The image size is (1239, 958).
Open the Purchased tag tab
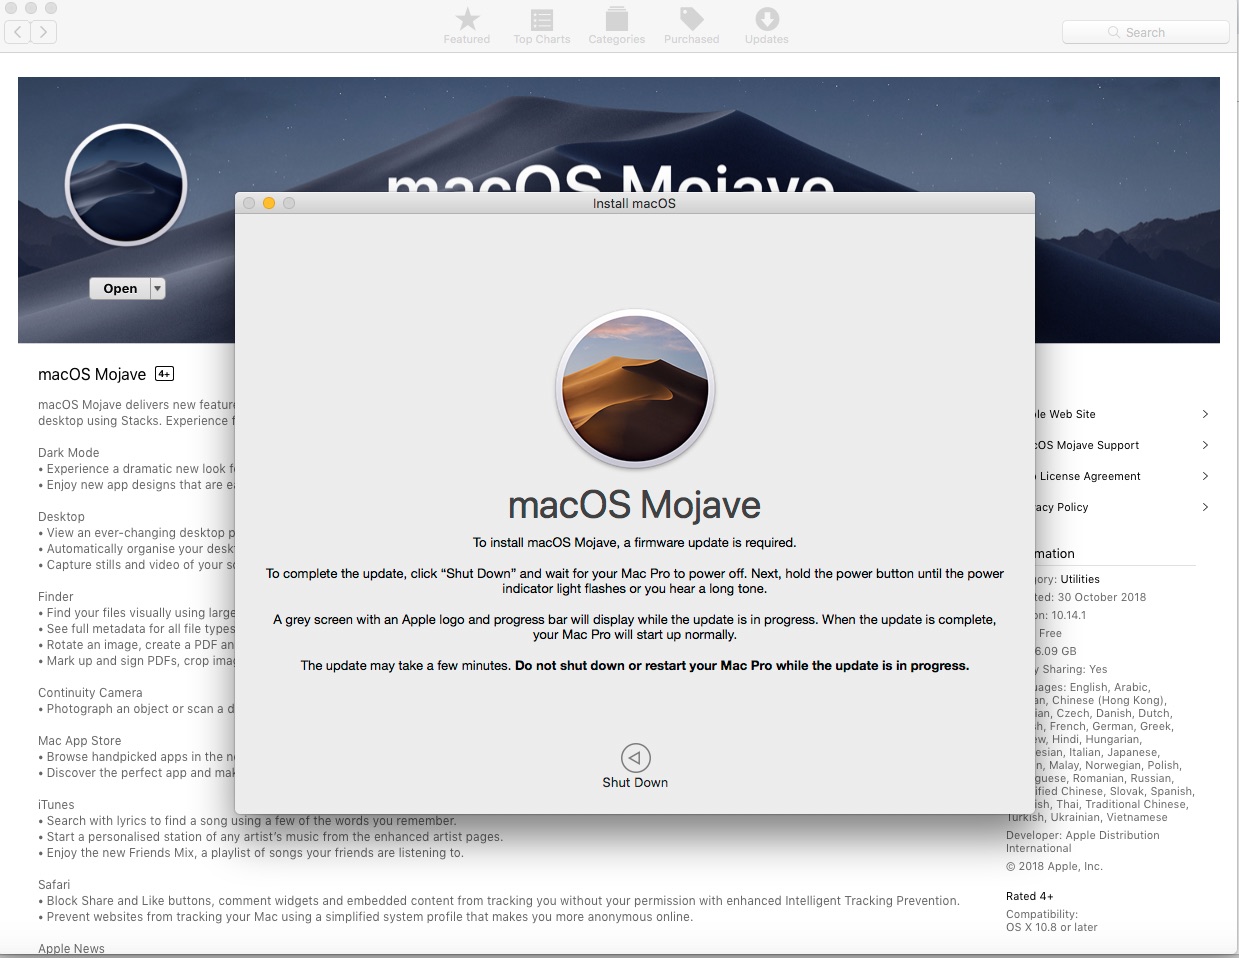(x=691, y=27)
